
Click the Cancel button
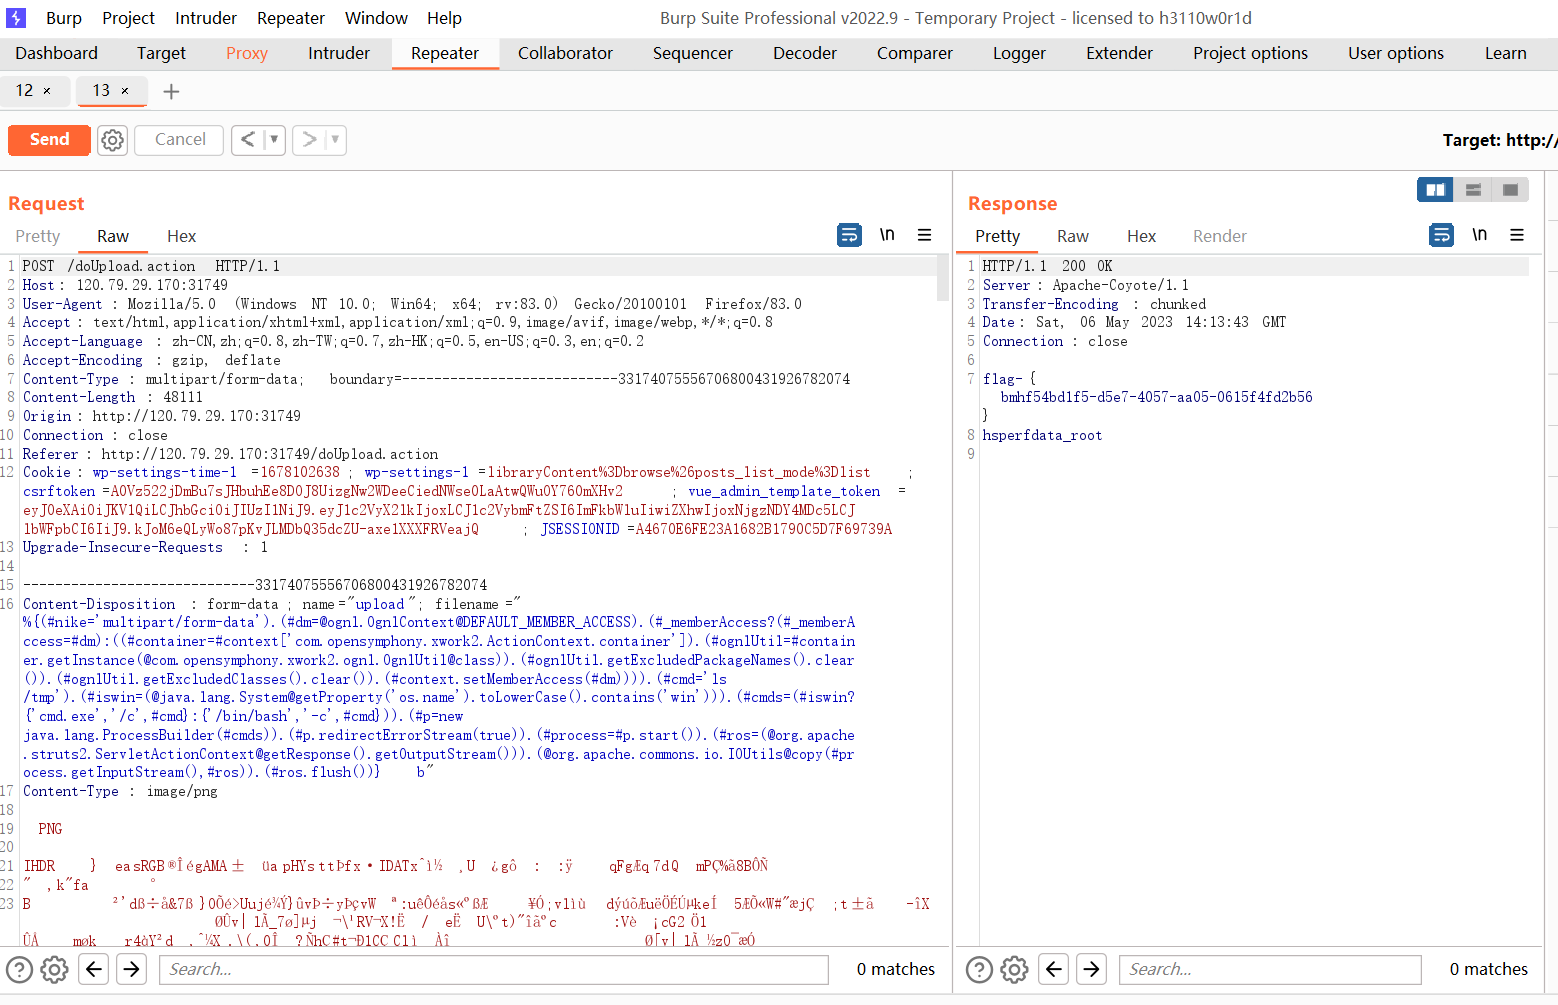(x=180, y=140)
